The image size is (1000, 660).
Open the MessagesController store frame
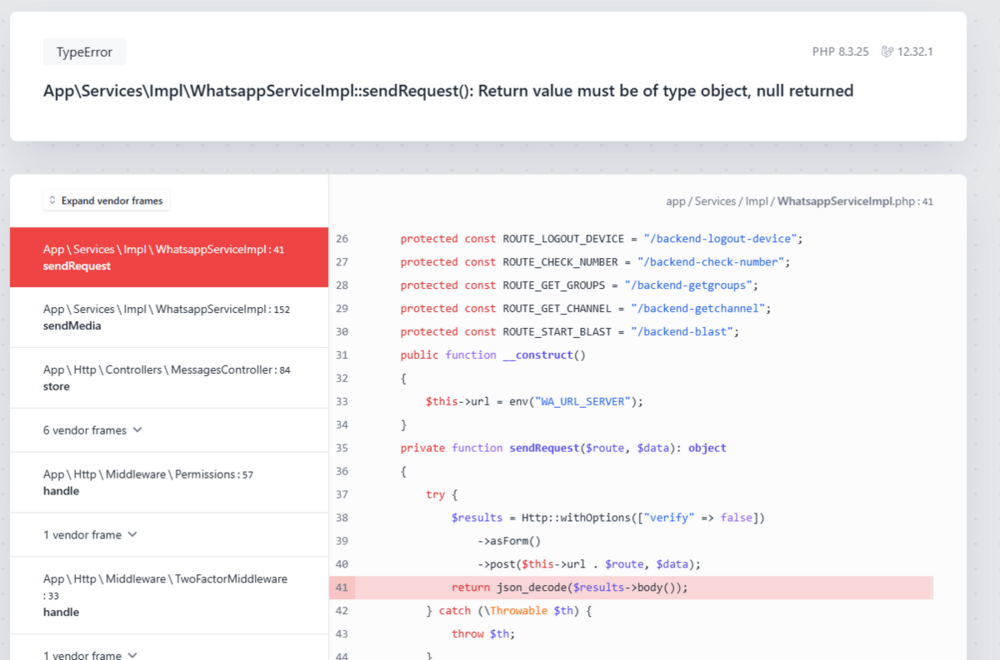(x=168, y=377)
